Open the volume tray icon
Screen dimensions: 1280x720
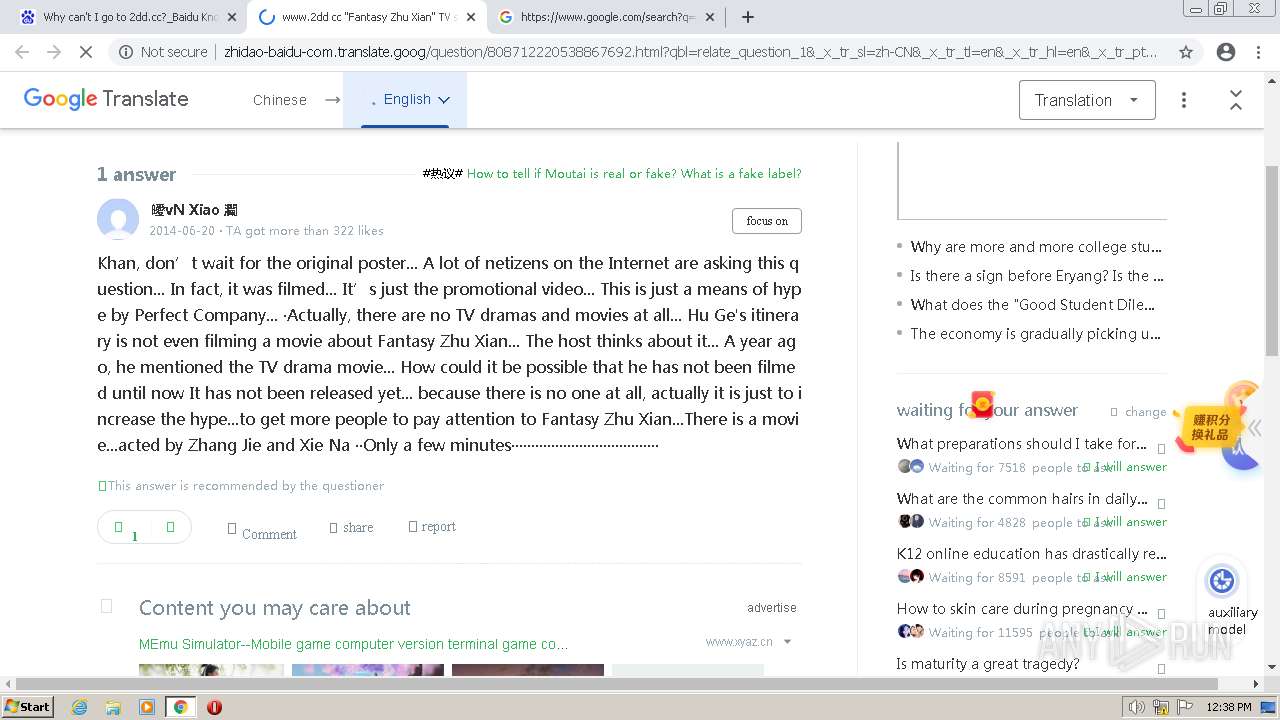point(1136,707)
